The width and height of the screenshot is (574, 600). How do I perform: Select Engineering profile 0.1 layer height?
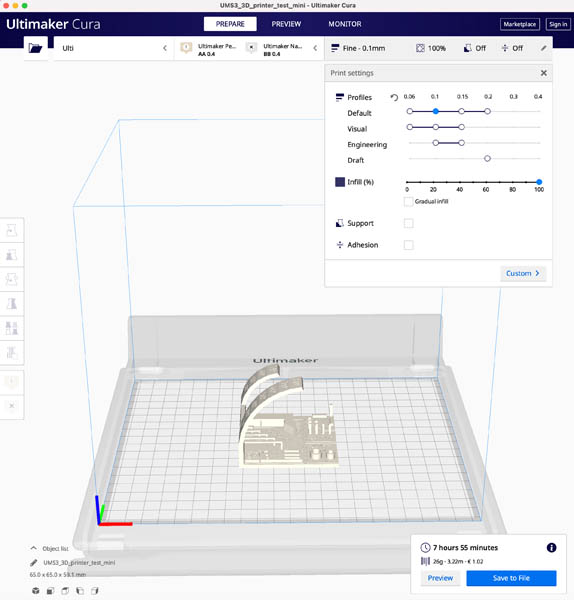pos(435,143)
